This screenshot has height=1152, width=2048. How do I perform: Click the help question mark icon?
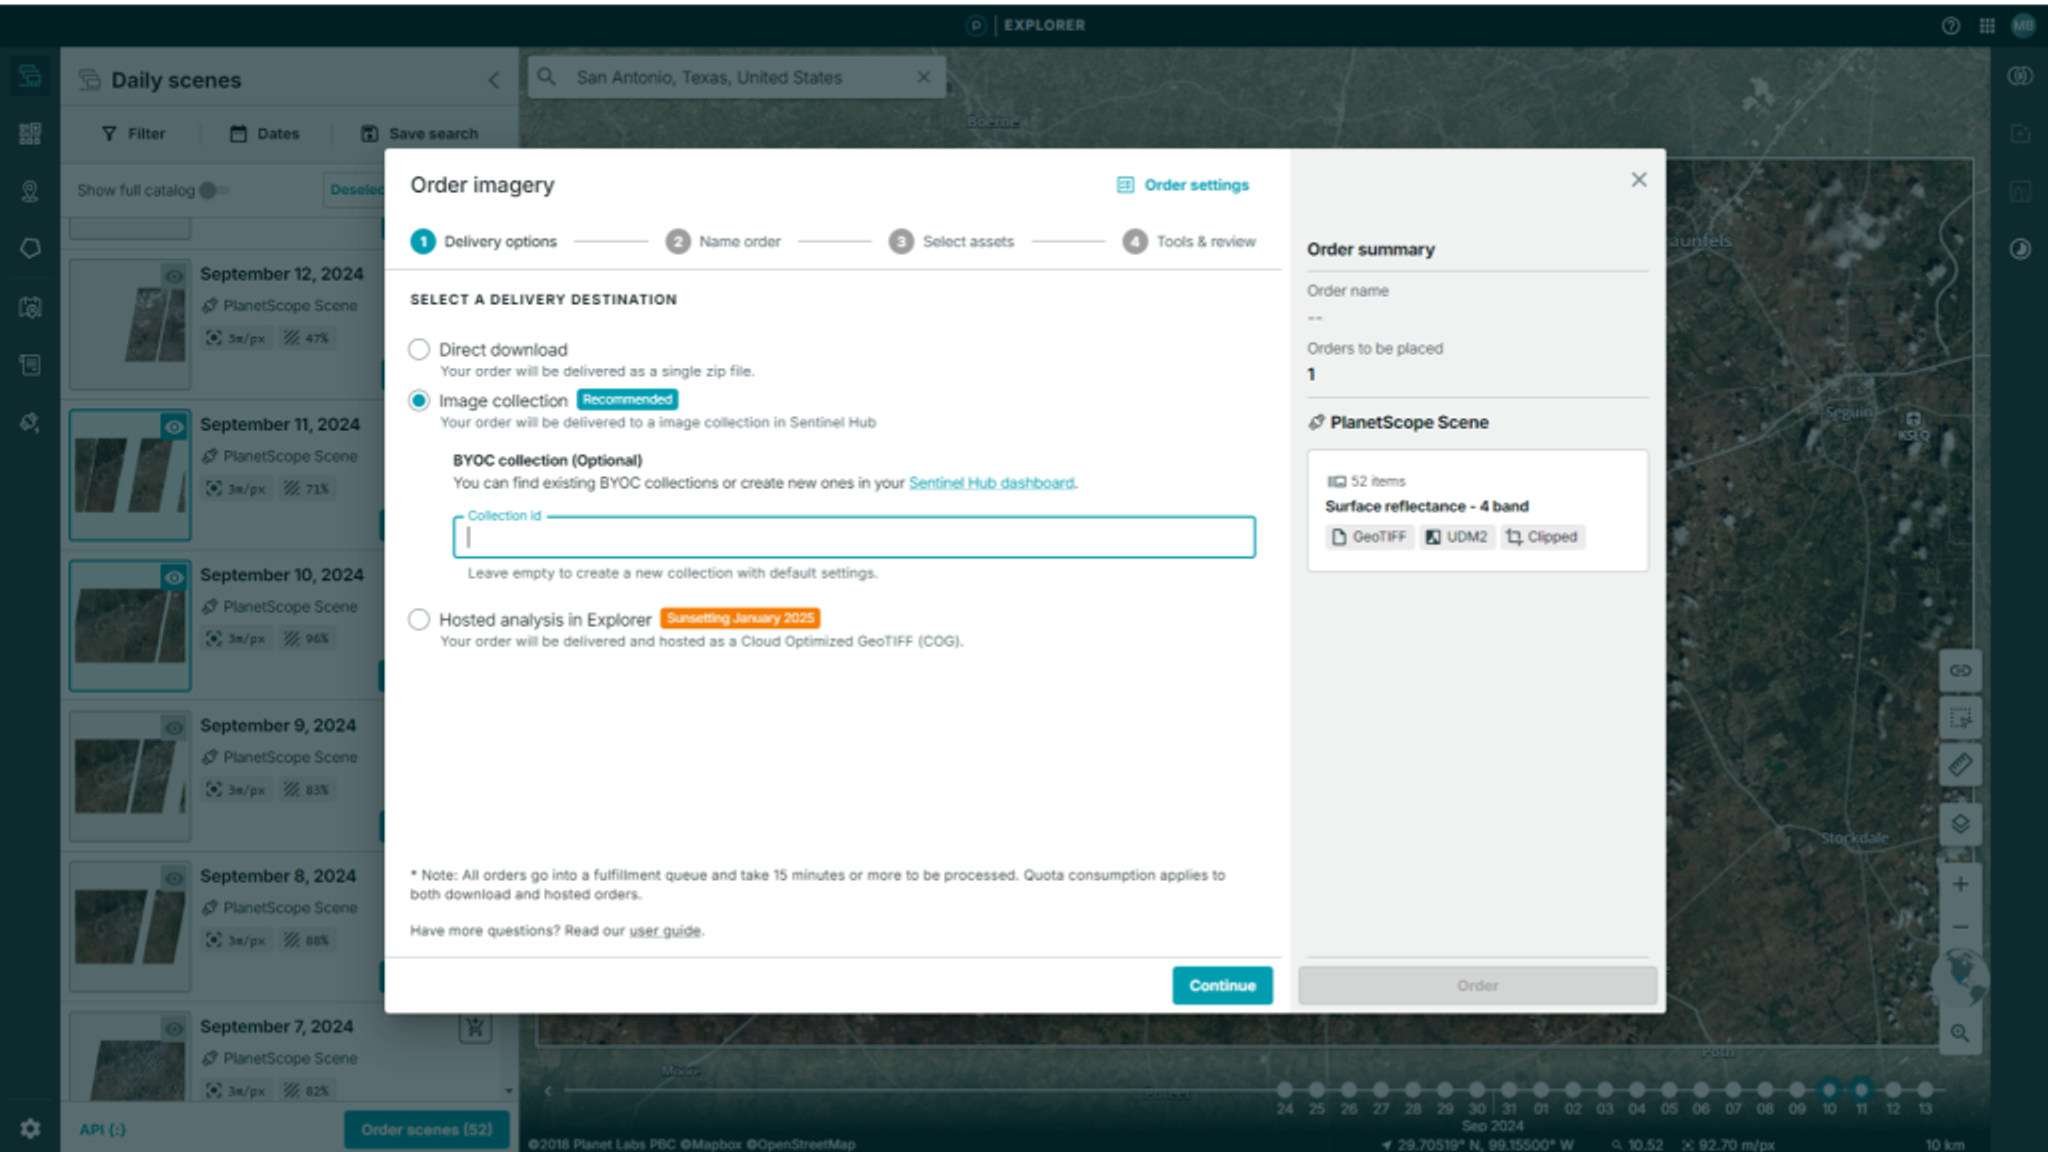click(1950, 26)
